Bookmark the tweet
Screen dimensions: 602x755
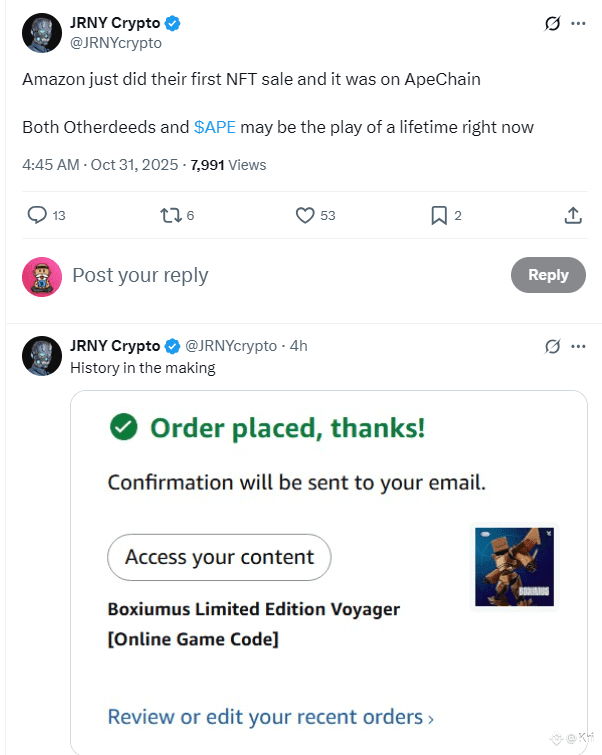tap(439, 215)
